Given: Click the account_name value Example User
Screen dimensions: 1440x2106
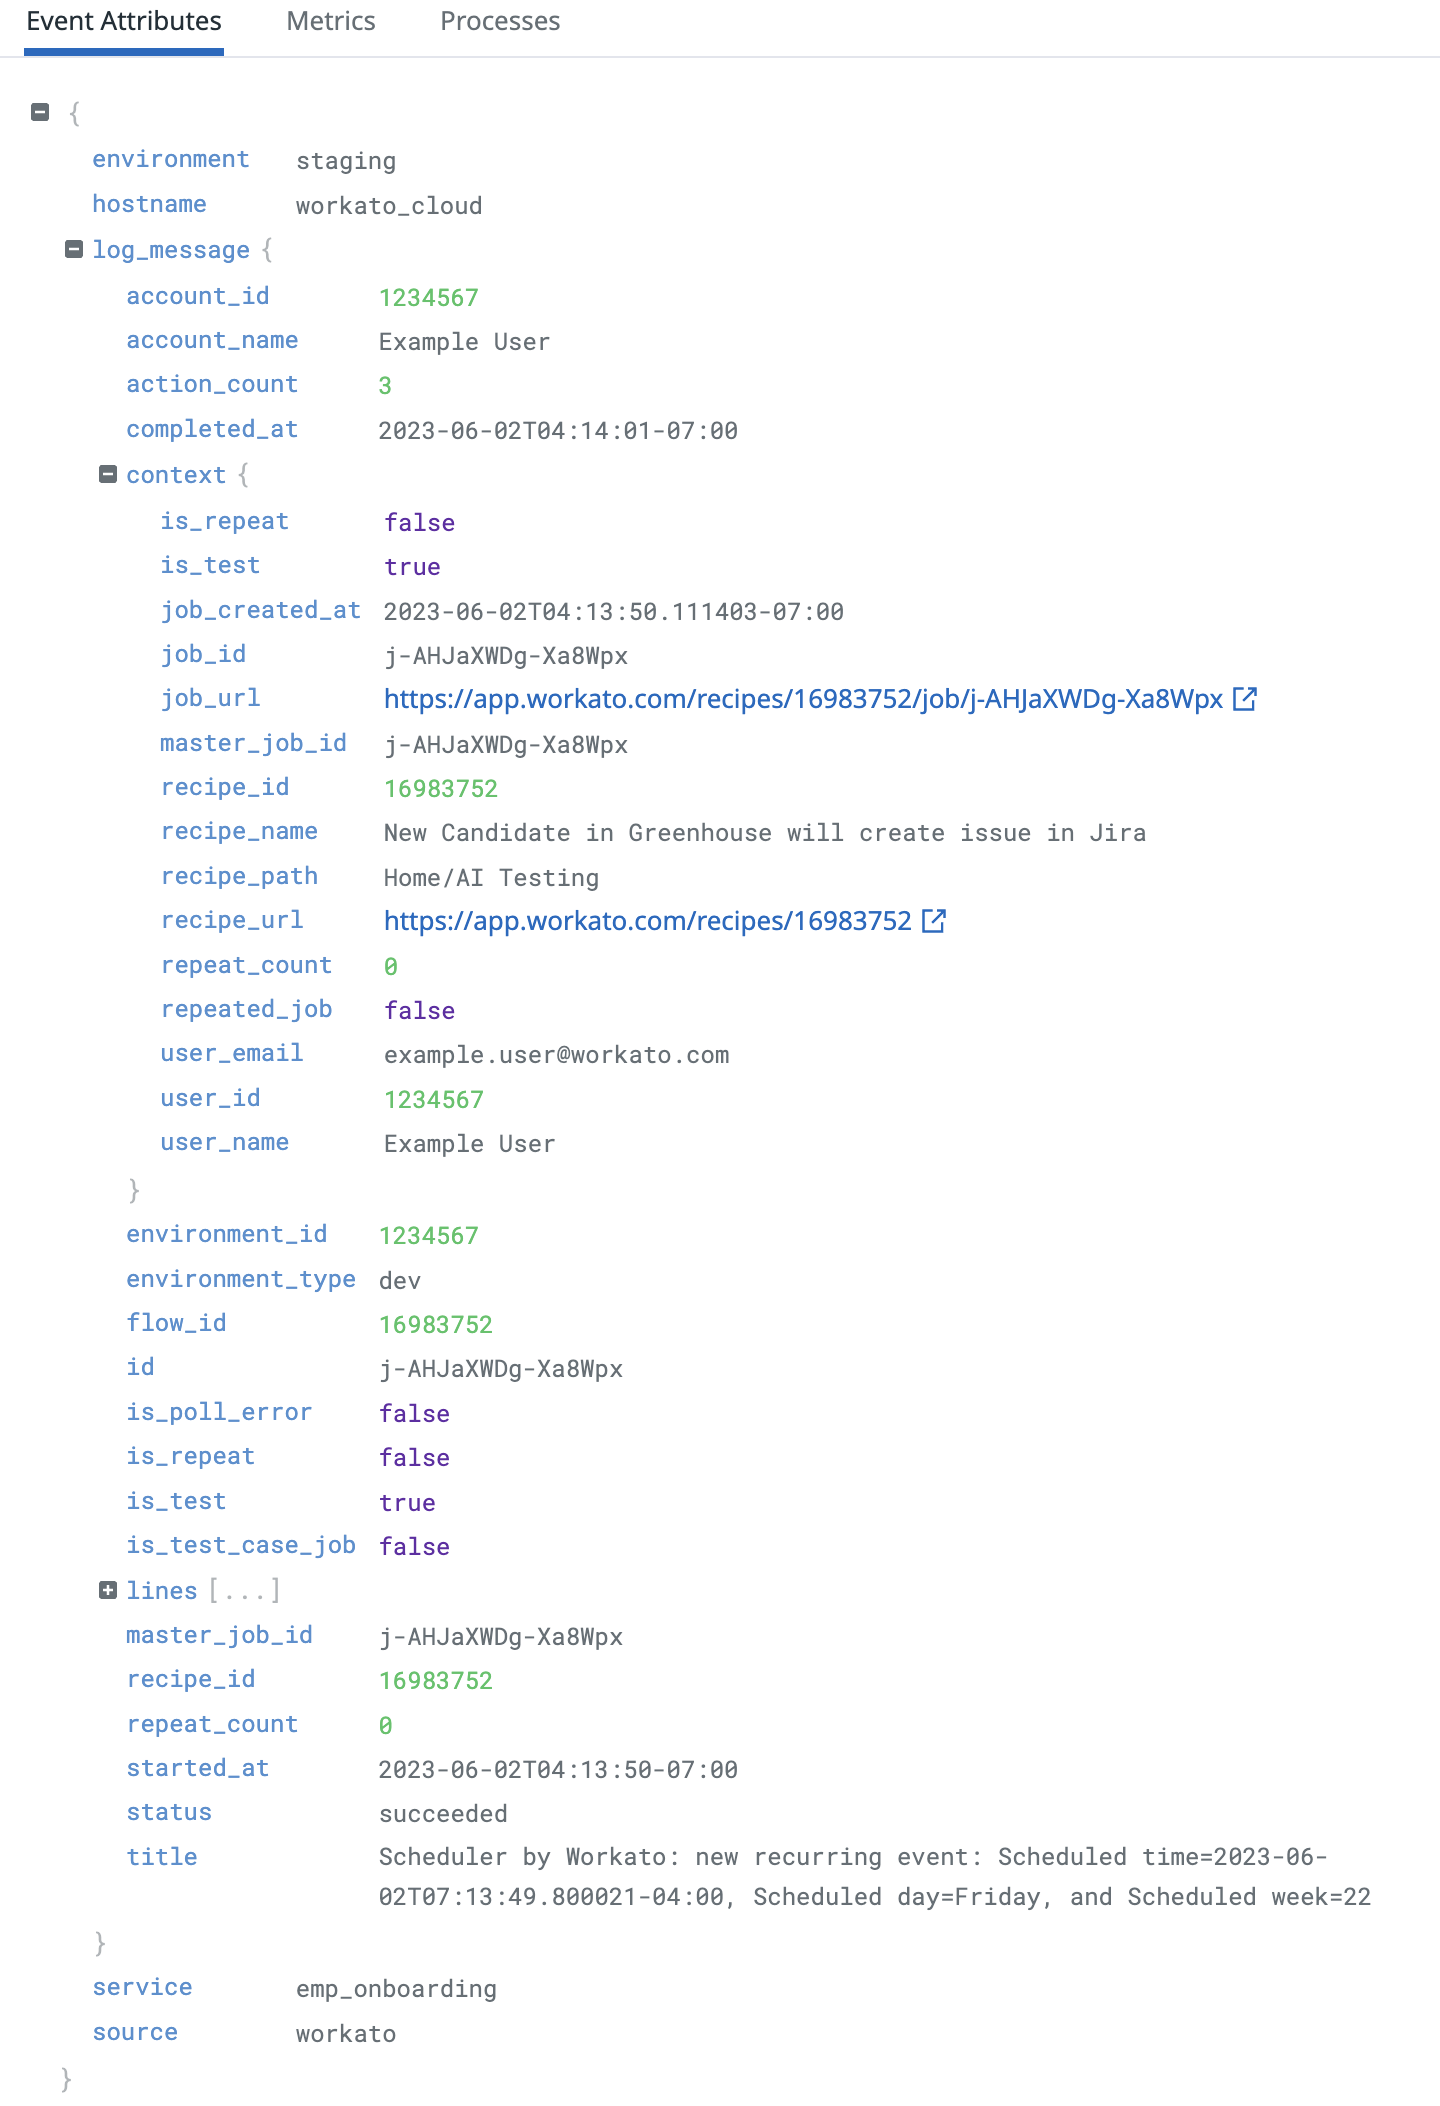Looking at the screenshot, I should click(x=465, y=342).
